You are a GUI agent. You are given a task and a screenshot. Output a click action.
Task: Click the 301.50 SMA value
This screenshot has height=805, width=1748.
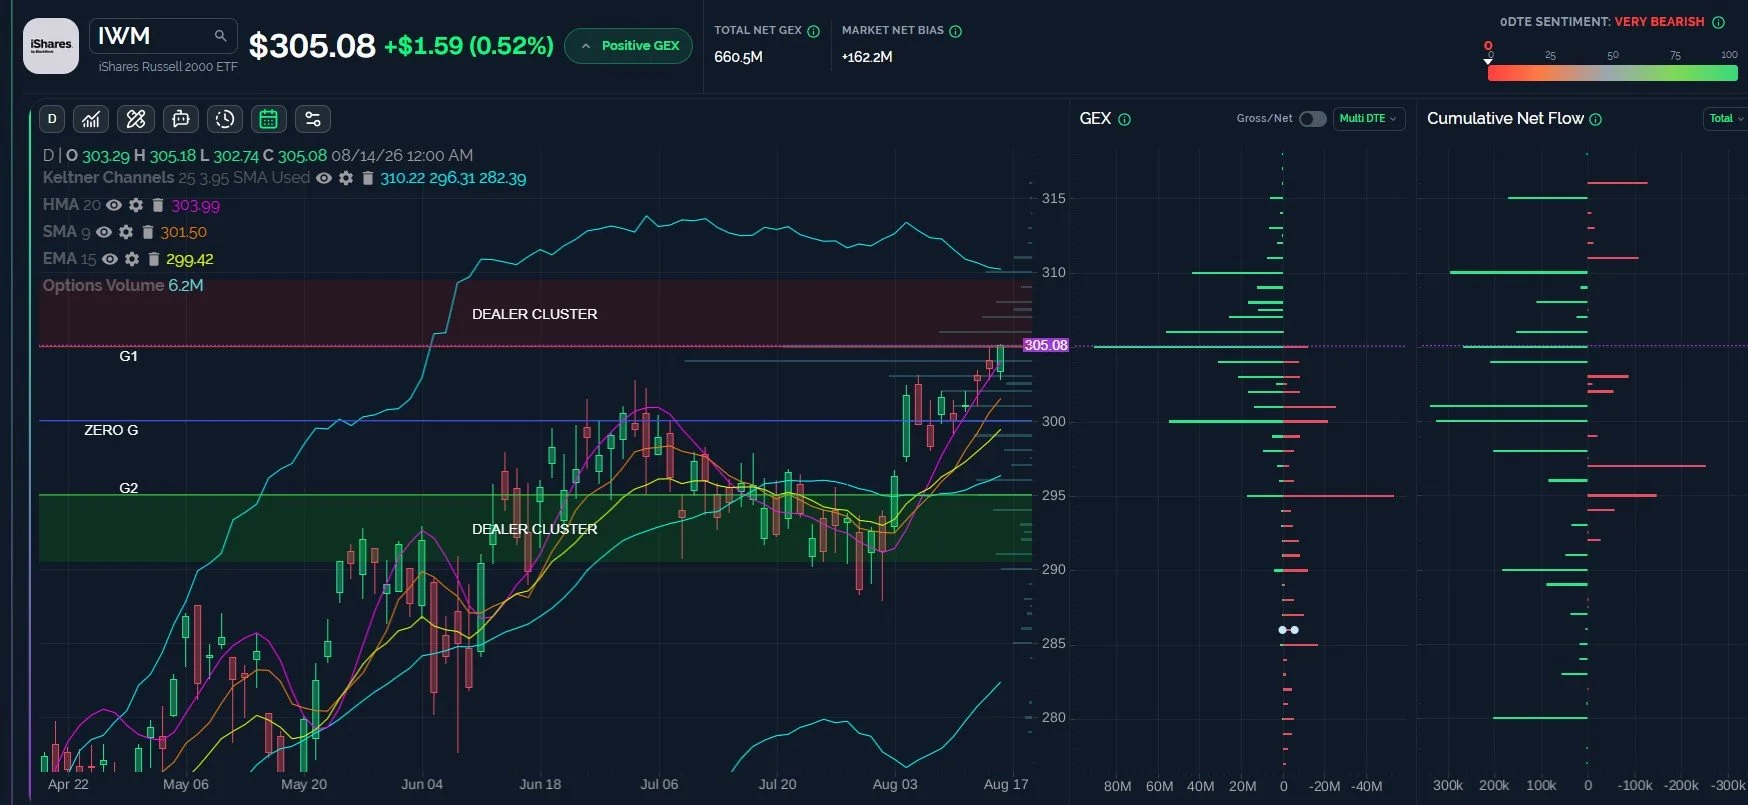click(184, 232)
